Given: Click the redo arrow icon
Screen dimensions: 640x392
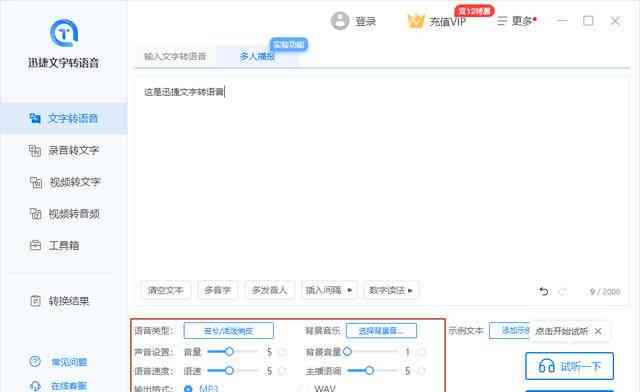Looking at the screenshot, I should (x=562, y=292).
